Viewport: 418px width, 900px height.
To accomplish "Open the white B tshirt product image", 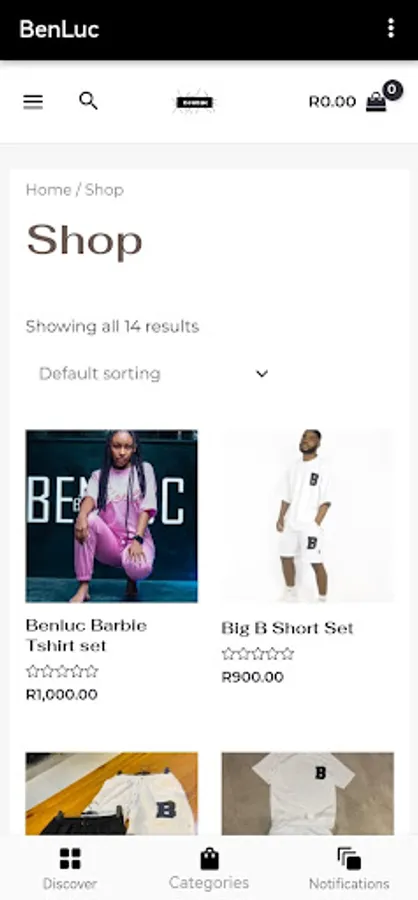I will click(x=308, y=794).
